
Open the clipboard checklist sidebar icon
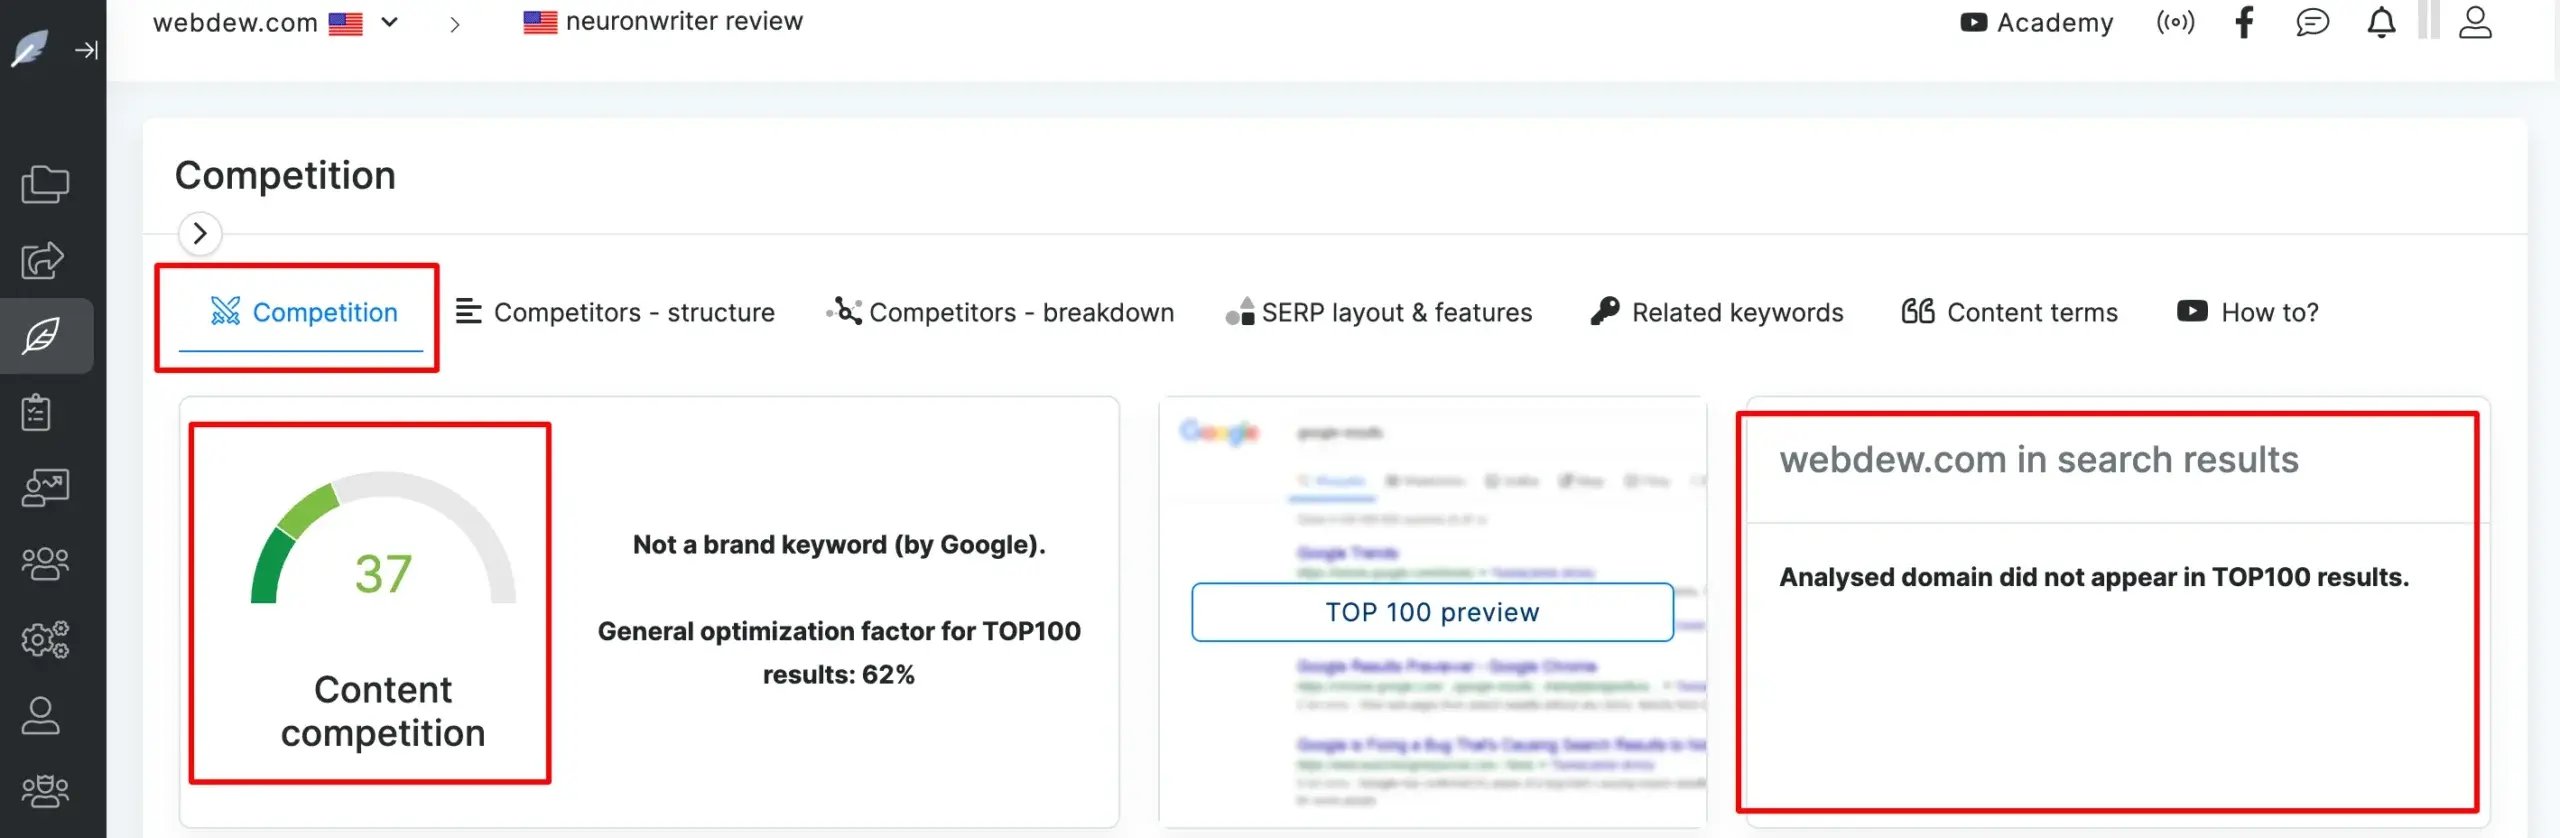click(37, 412)
